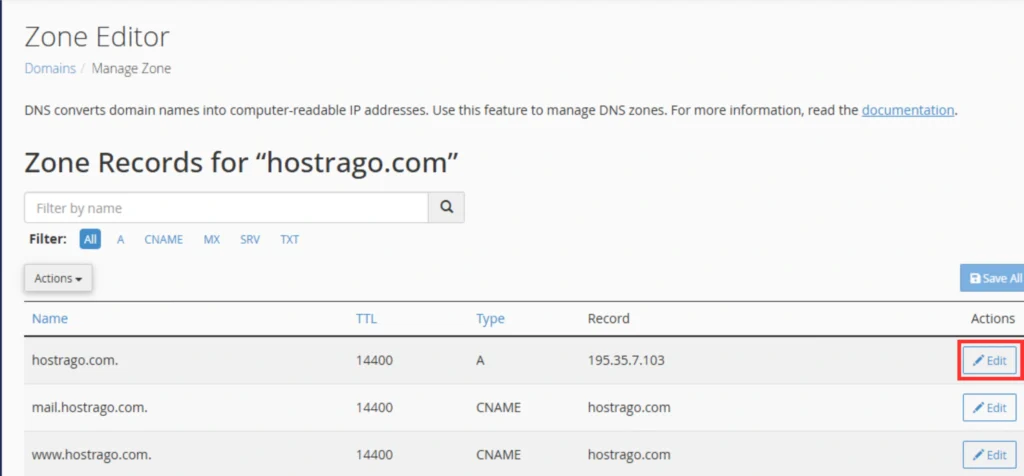Filter records by TXT type
This screenshot has height=476, width=1024.
point(289,240)
